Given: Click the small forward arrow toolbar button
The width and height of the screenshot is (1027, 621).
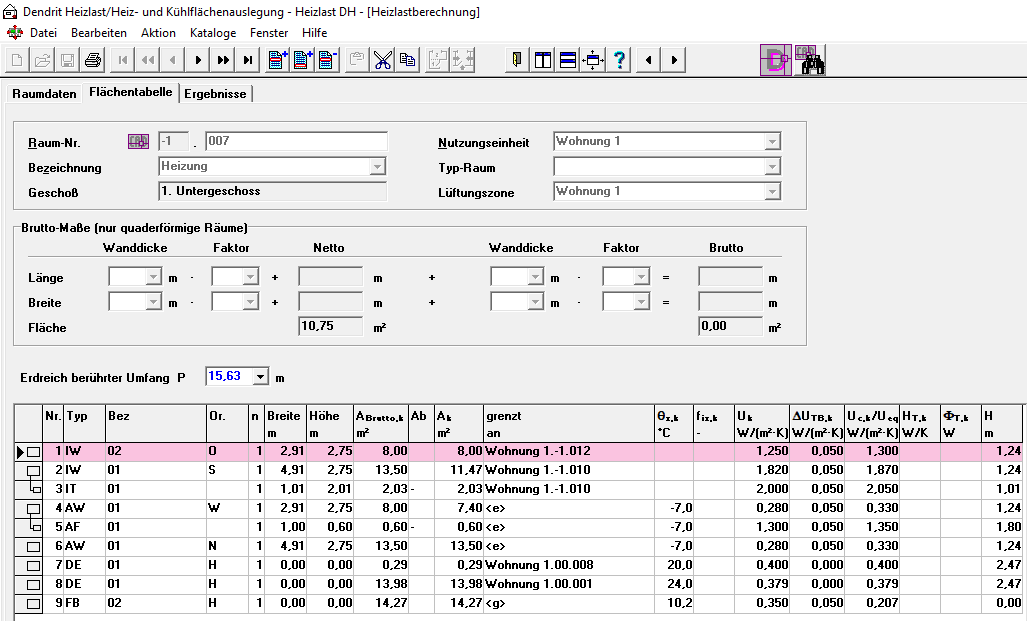Looking at the screenshot, I should (674, 60).
